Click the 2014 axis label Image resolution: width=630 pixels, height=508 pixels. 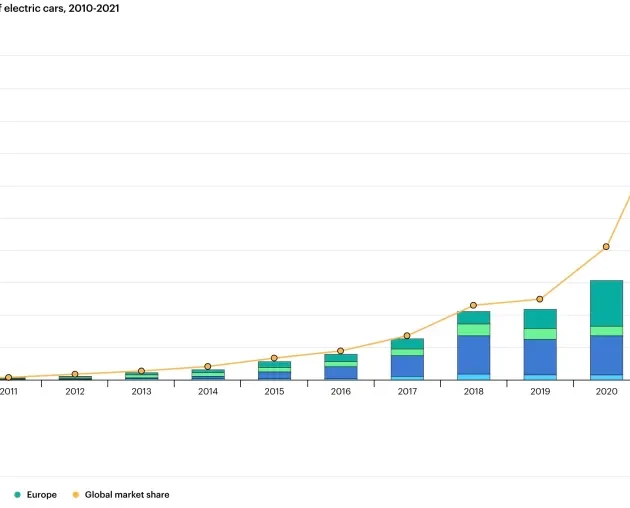click(208, 391)
